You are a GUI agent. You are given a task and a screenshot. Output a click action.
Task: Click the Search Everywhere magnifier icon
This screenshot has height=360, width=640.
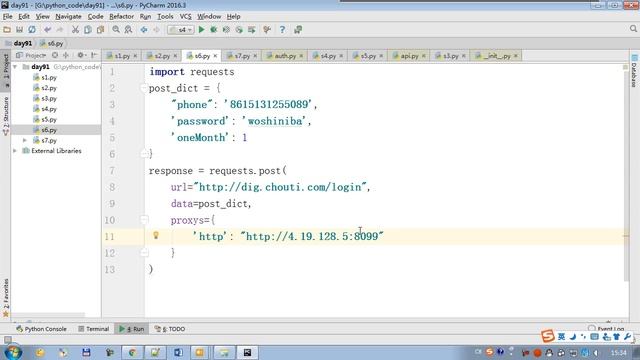(633, 29)
